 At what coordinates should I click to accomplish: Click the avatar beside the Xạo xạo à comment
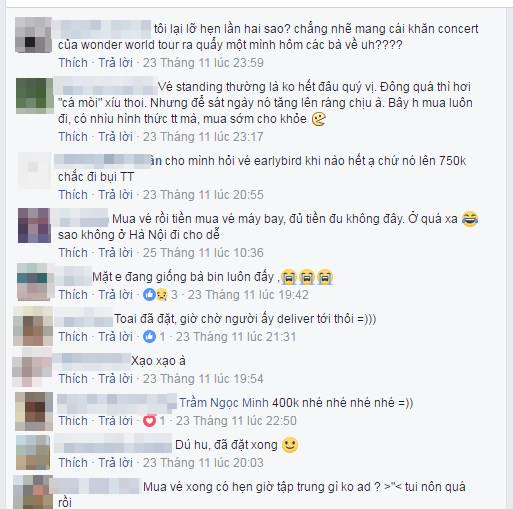(32, 367)
